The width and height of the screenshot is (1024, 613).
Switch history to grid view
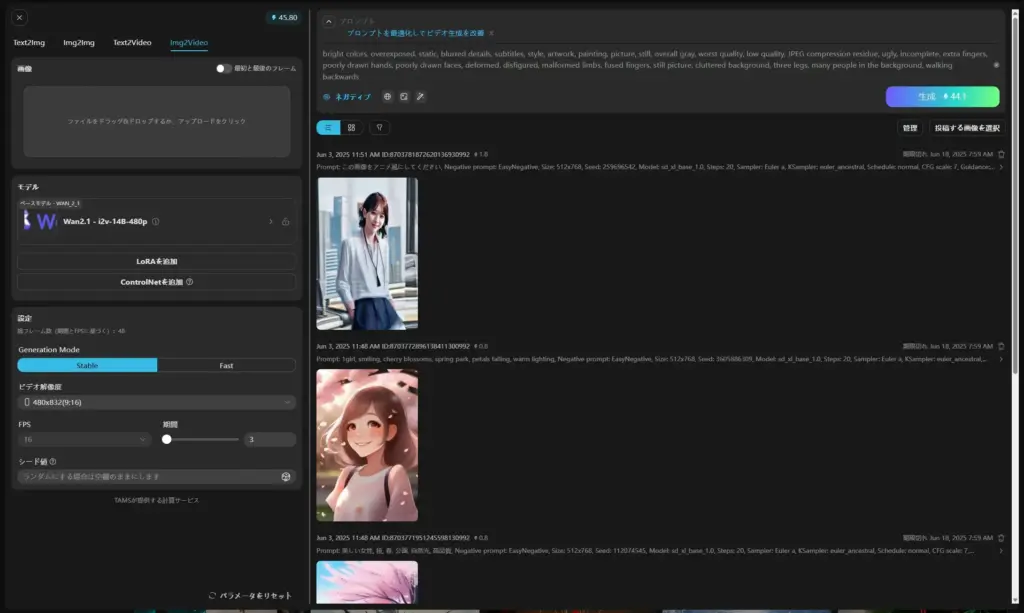[352, 128]
